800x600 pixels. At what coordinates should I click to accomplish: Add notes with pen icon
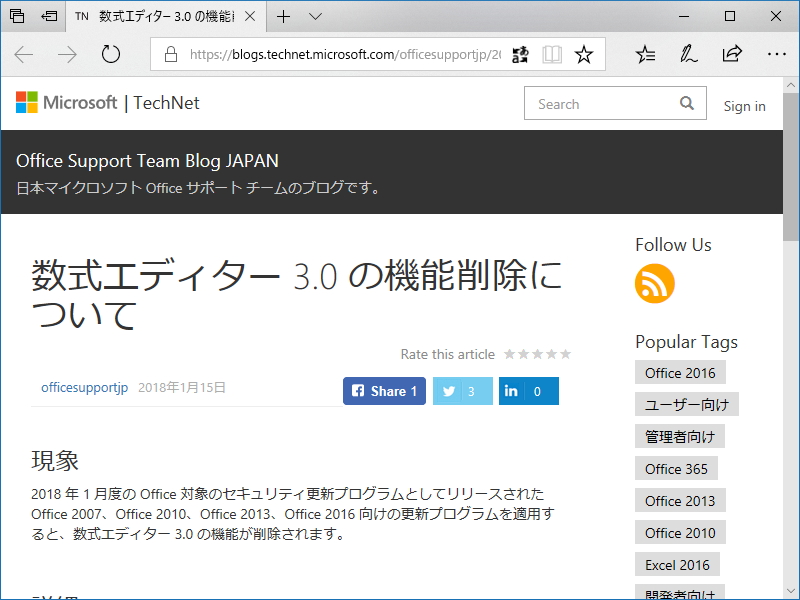(x=688, y=54)
